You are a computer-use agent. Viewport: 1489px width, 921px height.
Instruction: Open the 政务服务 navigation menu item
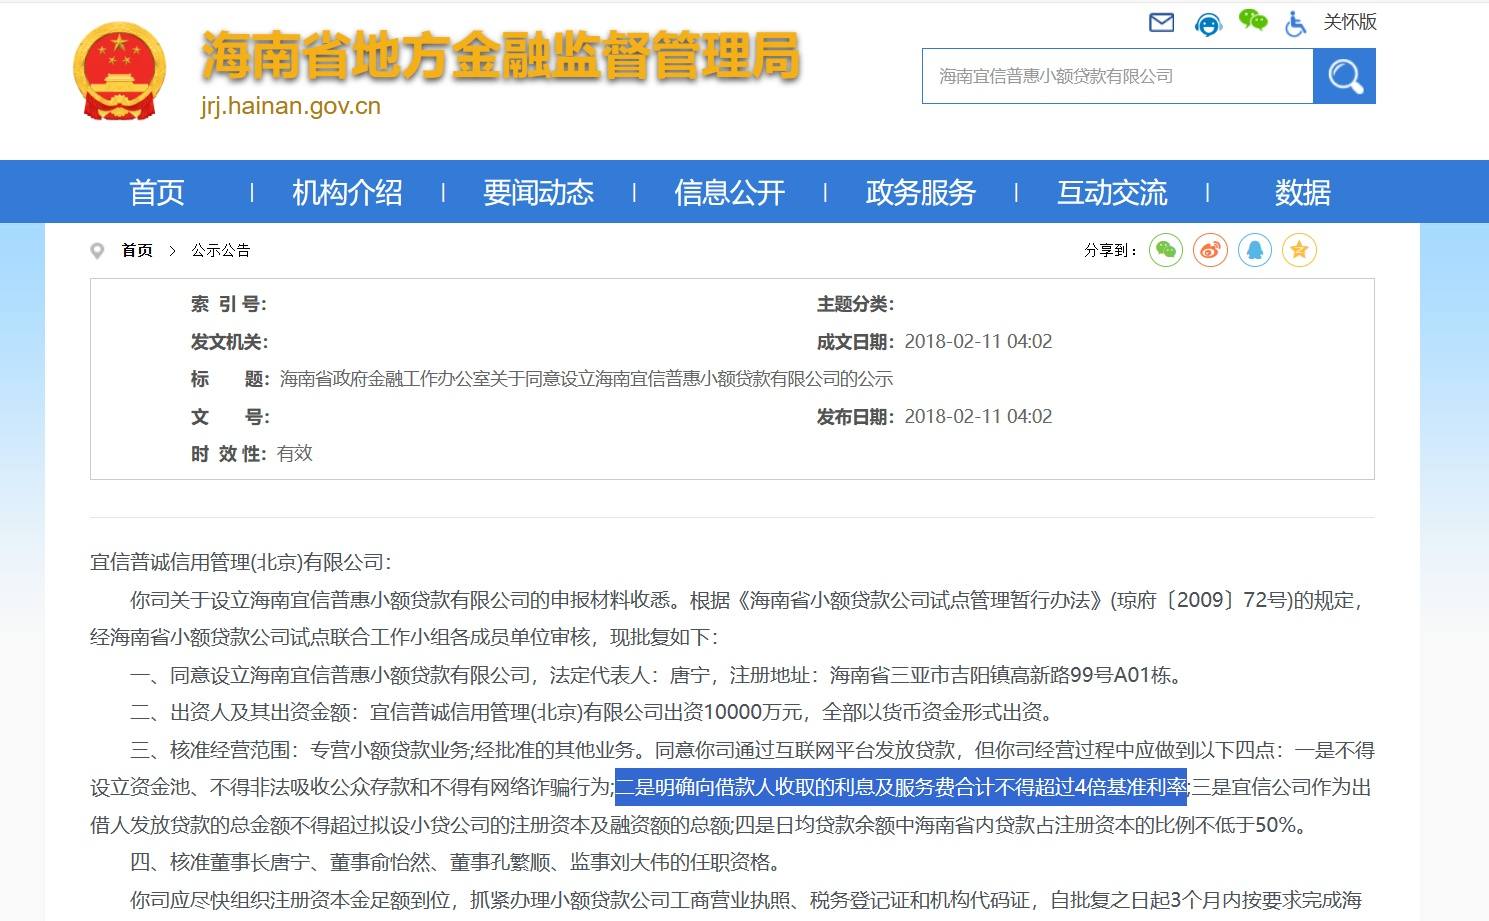point(920,192)
